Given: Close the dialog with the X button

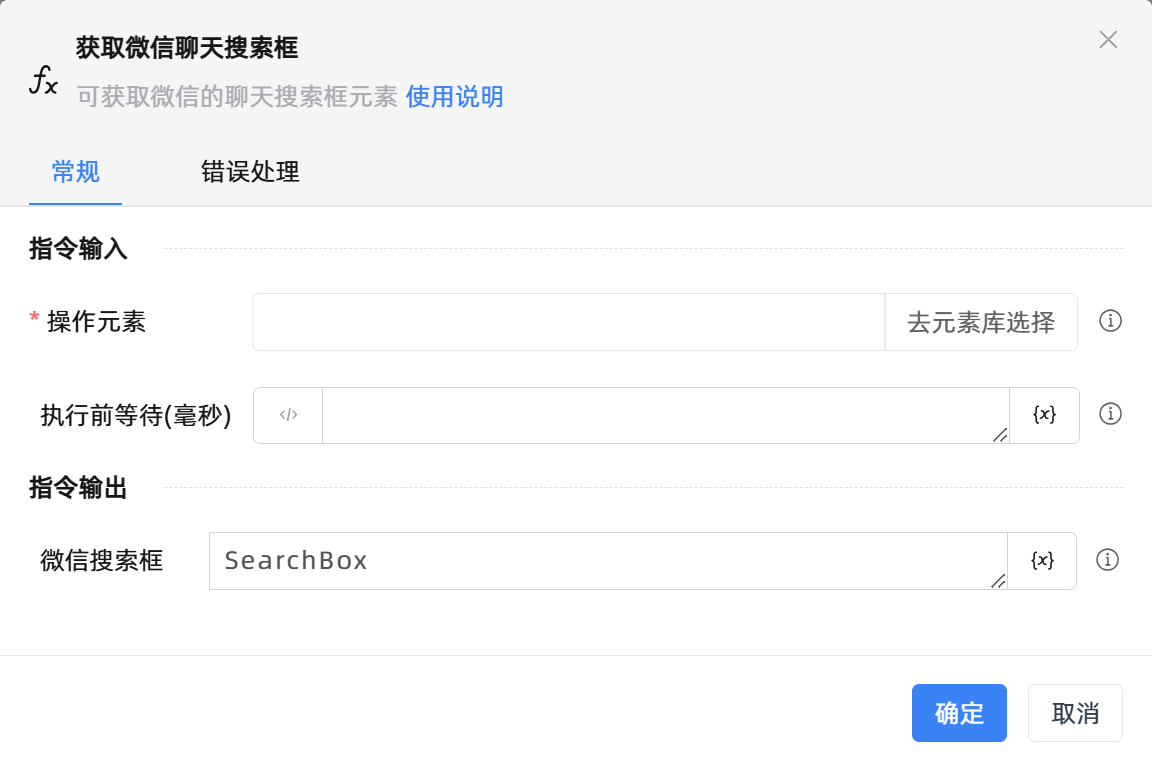Looking at the screenshot, I should point(1108,40).
